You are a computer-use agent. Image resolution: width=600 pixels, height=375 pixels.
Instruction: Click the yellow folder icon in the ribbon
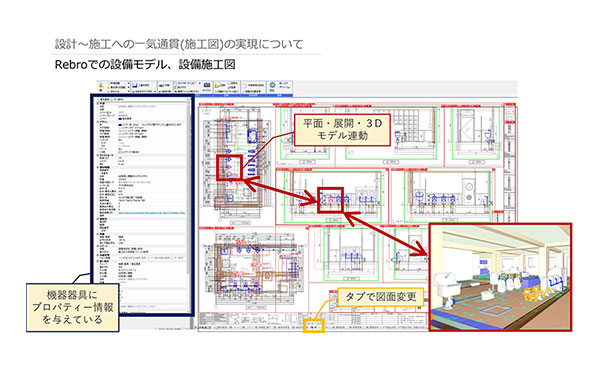217,86
